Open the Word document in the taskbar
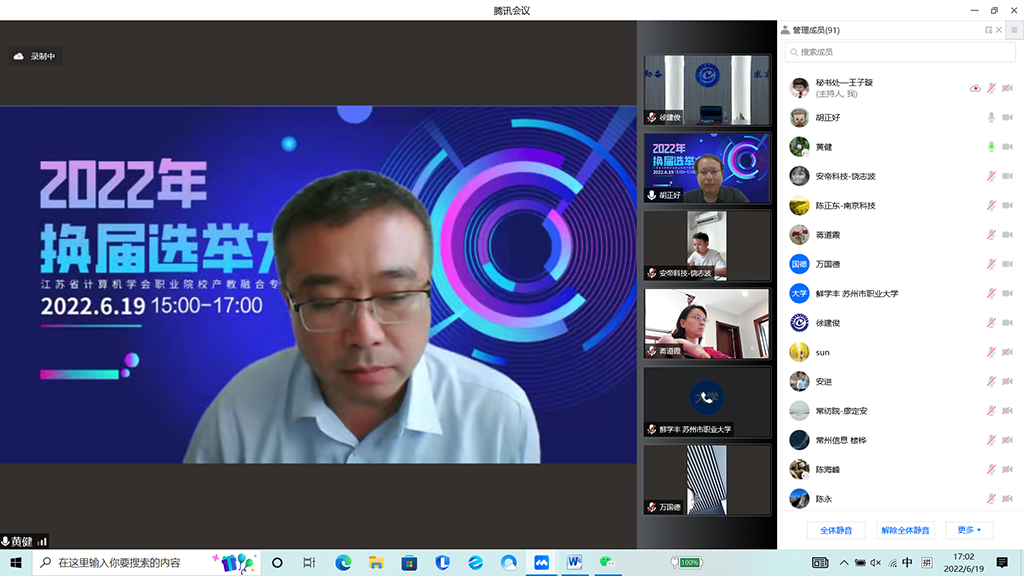 574,563
